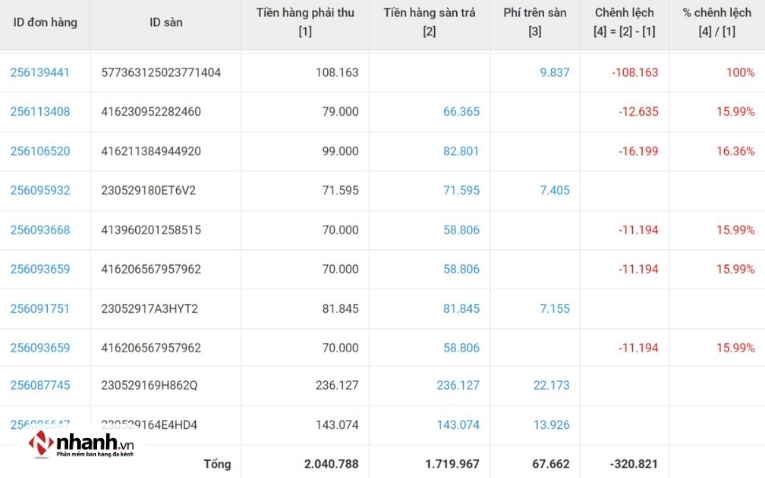
Task: Open the 82.801 marketplace payout value
Action: pyautogui.click(x=460, y=151)
